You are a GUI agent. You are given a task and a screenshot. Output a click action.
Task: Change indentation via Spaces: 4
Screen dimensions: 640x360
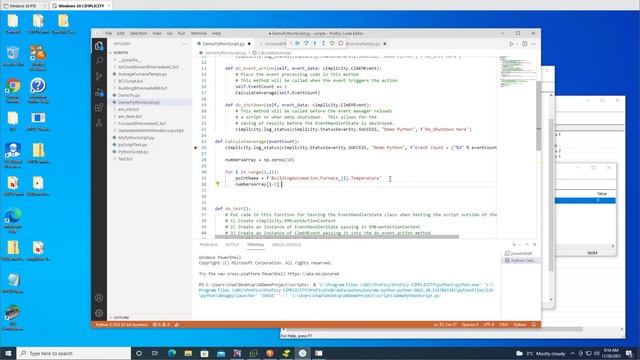tap(470, 324)
